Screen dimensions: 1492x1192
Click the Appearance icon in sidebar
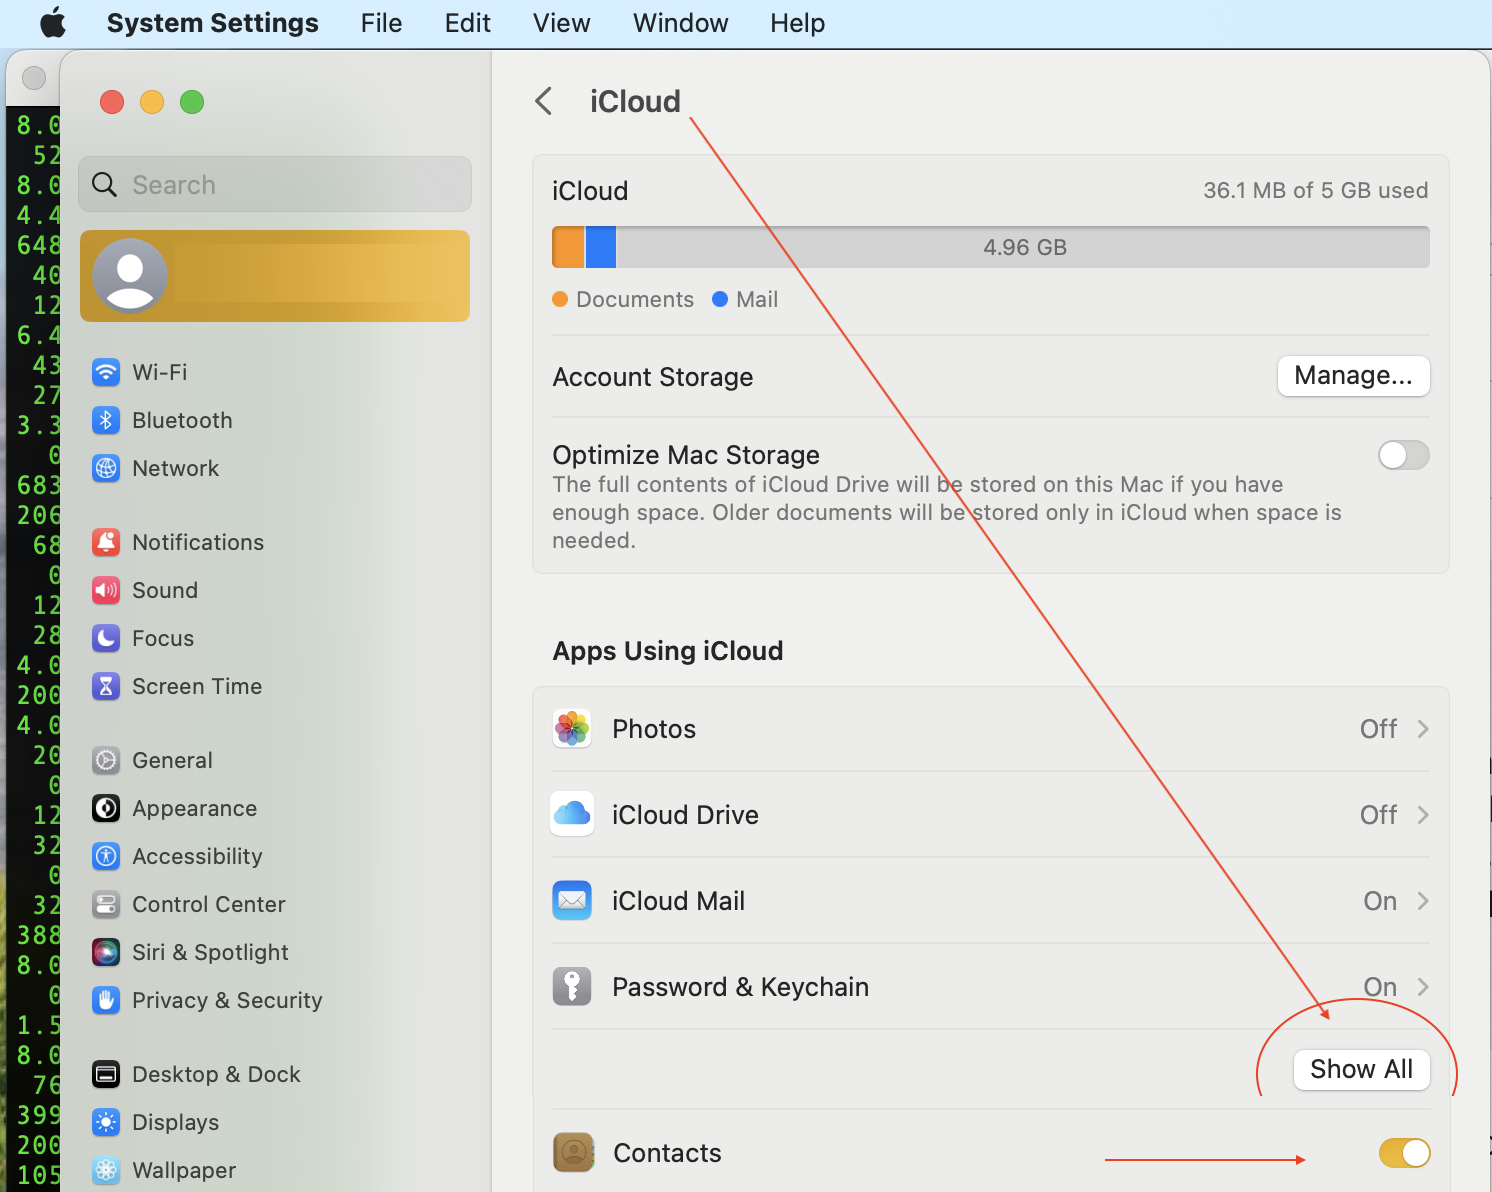tap(106, 808)
